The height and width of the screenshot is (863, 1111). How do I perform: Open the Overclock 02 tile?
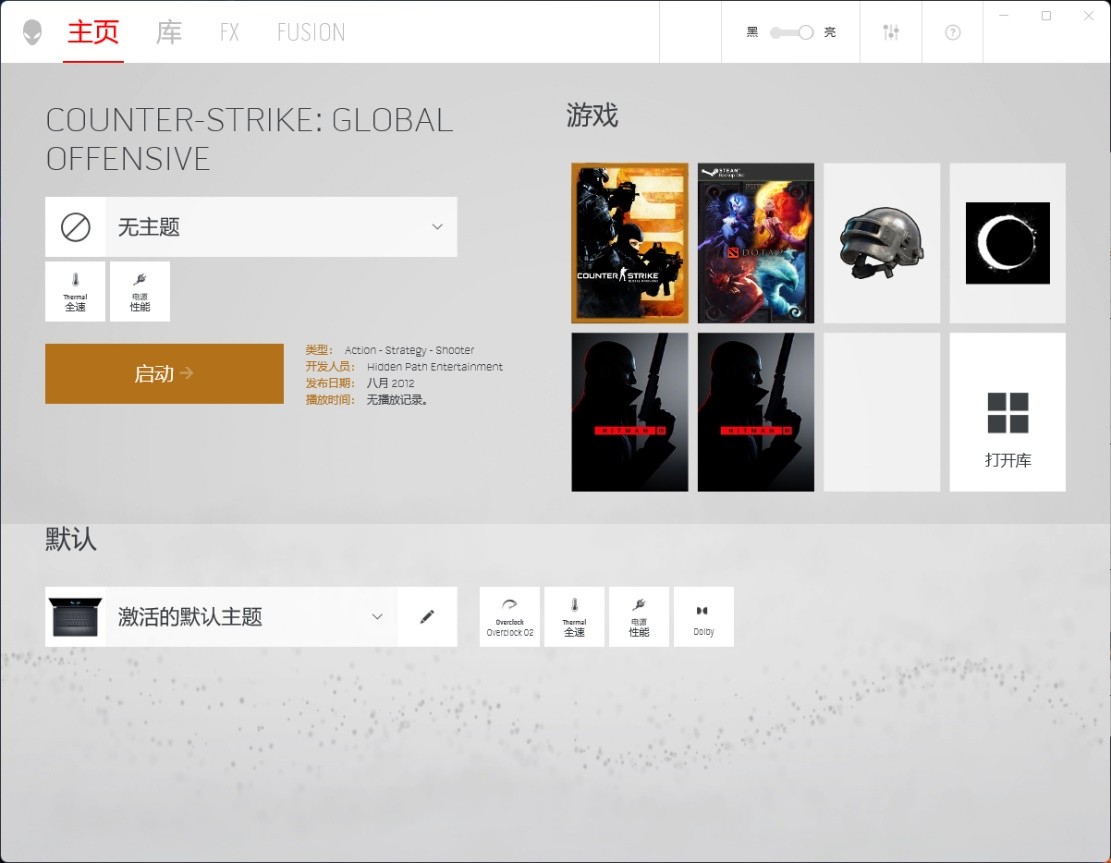coord(509,616)
